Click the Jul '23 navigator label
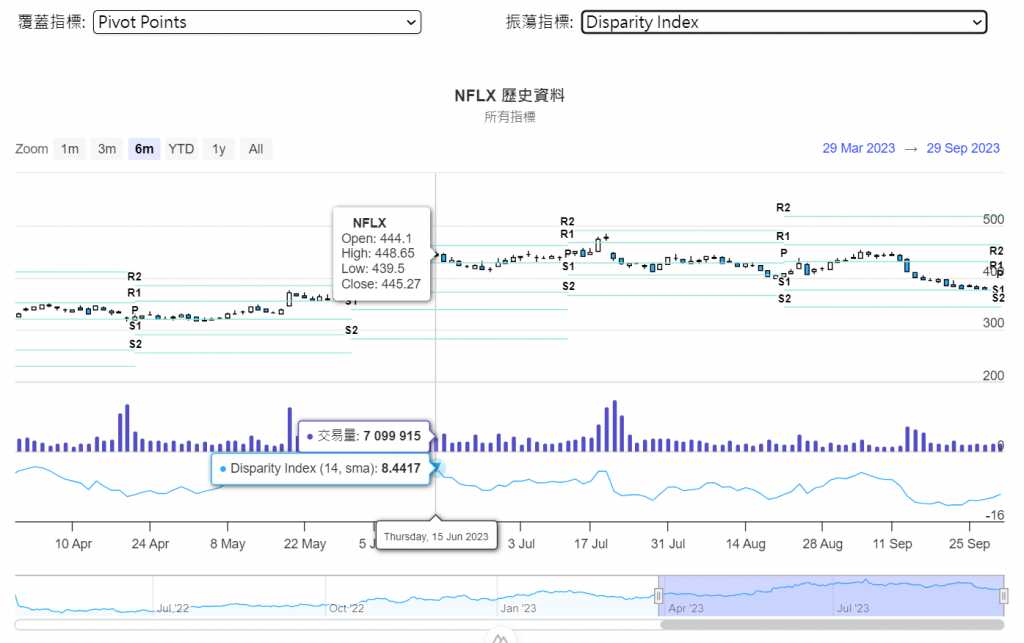This screenshot has width=1024, height=643. click(x=853, y=608)
